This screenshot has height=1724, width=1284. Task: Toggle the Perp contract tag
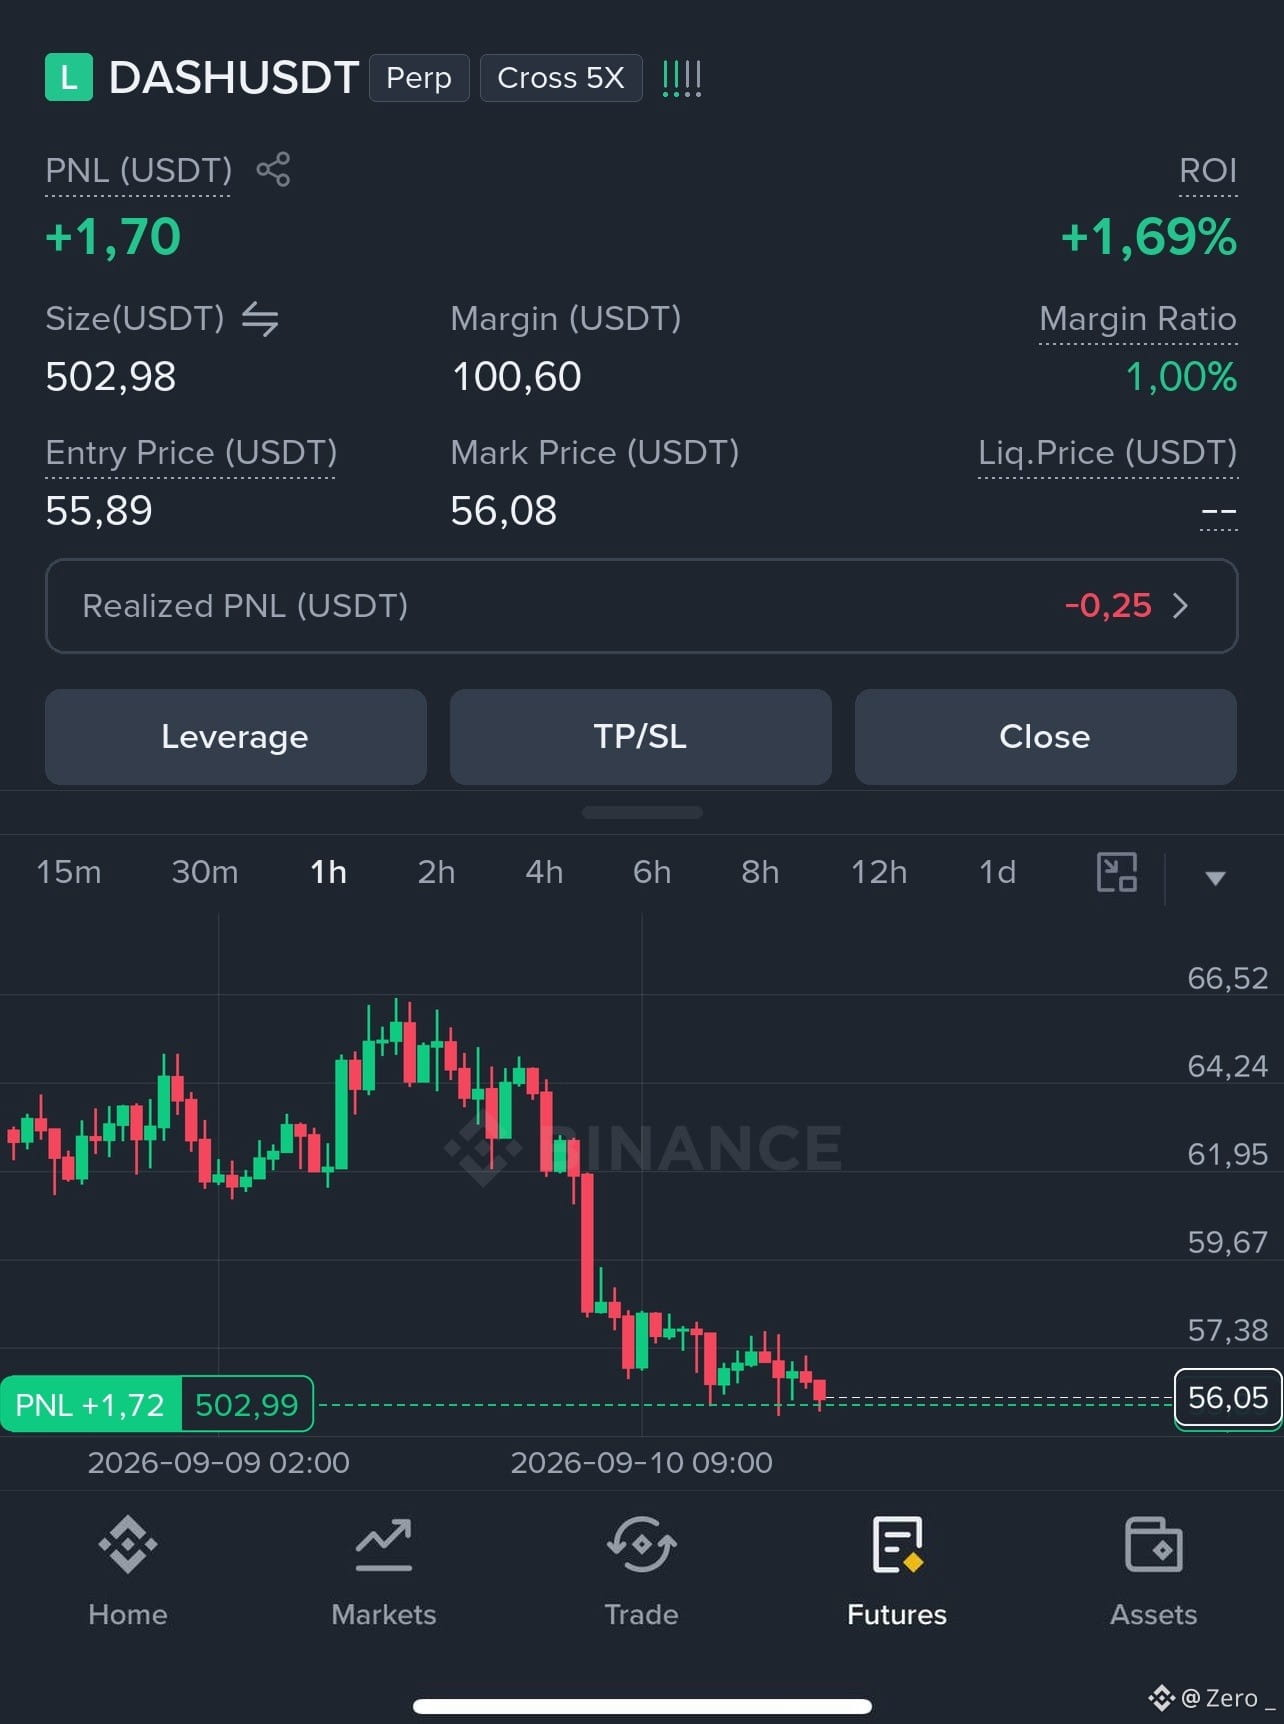pyautogui.click(x=419, y=78)
